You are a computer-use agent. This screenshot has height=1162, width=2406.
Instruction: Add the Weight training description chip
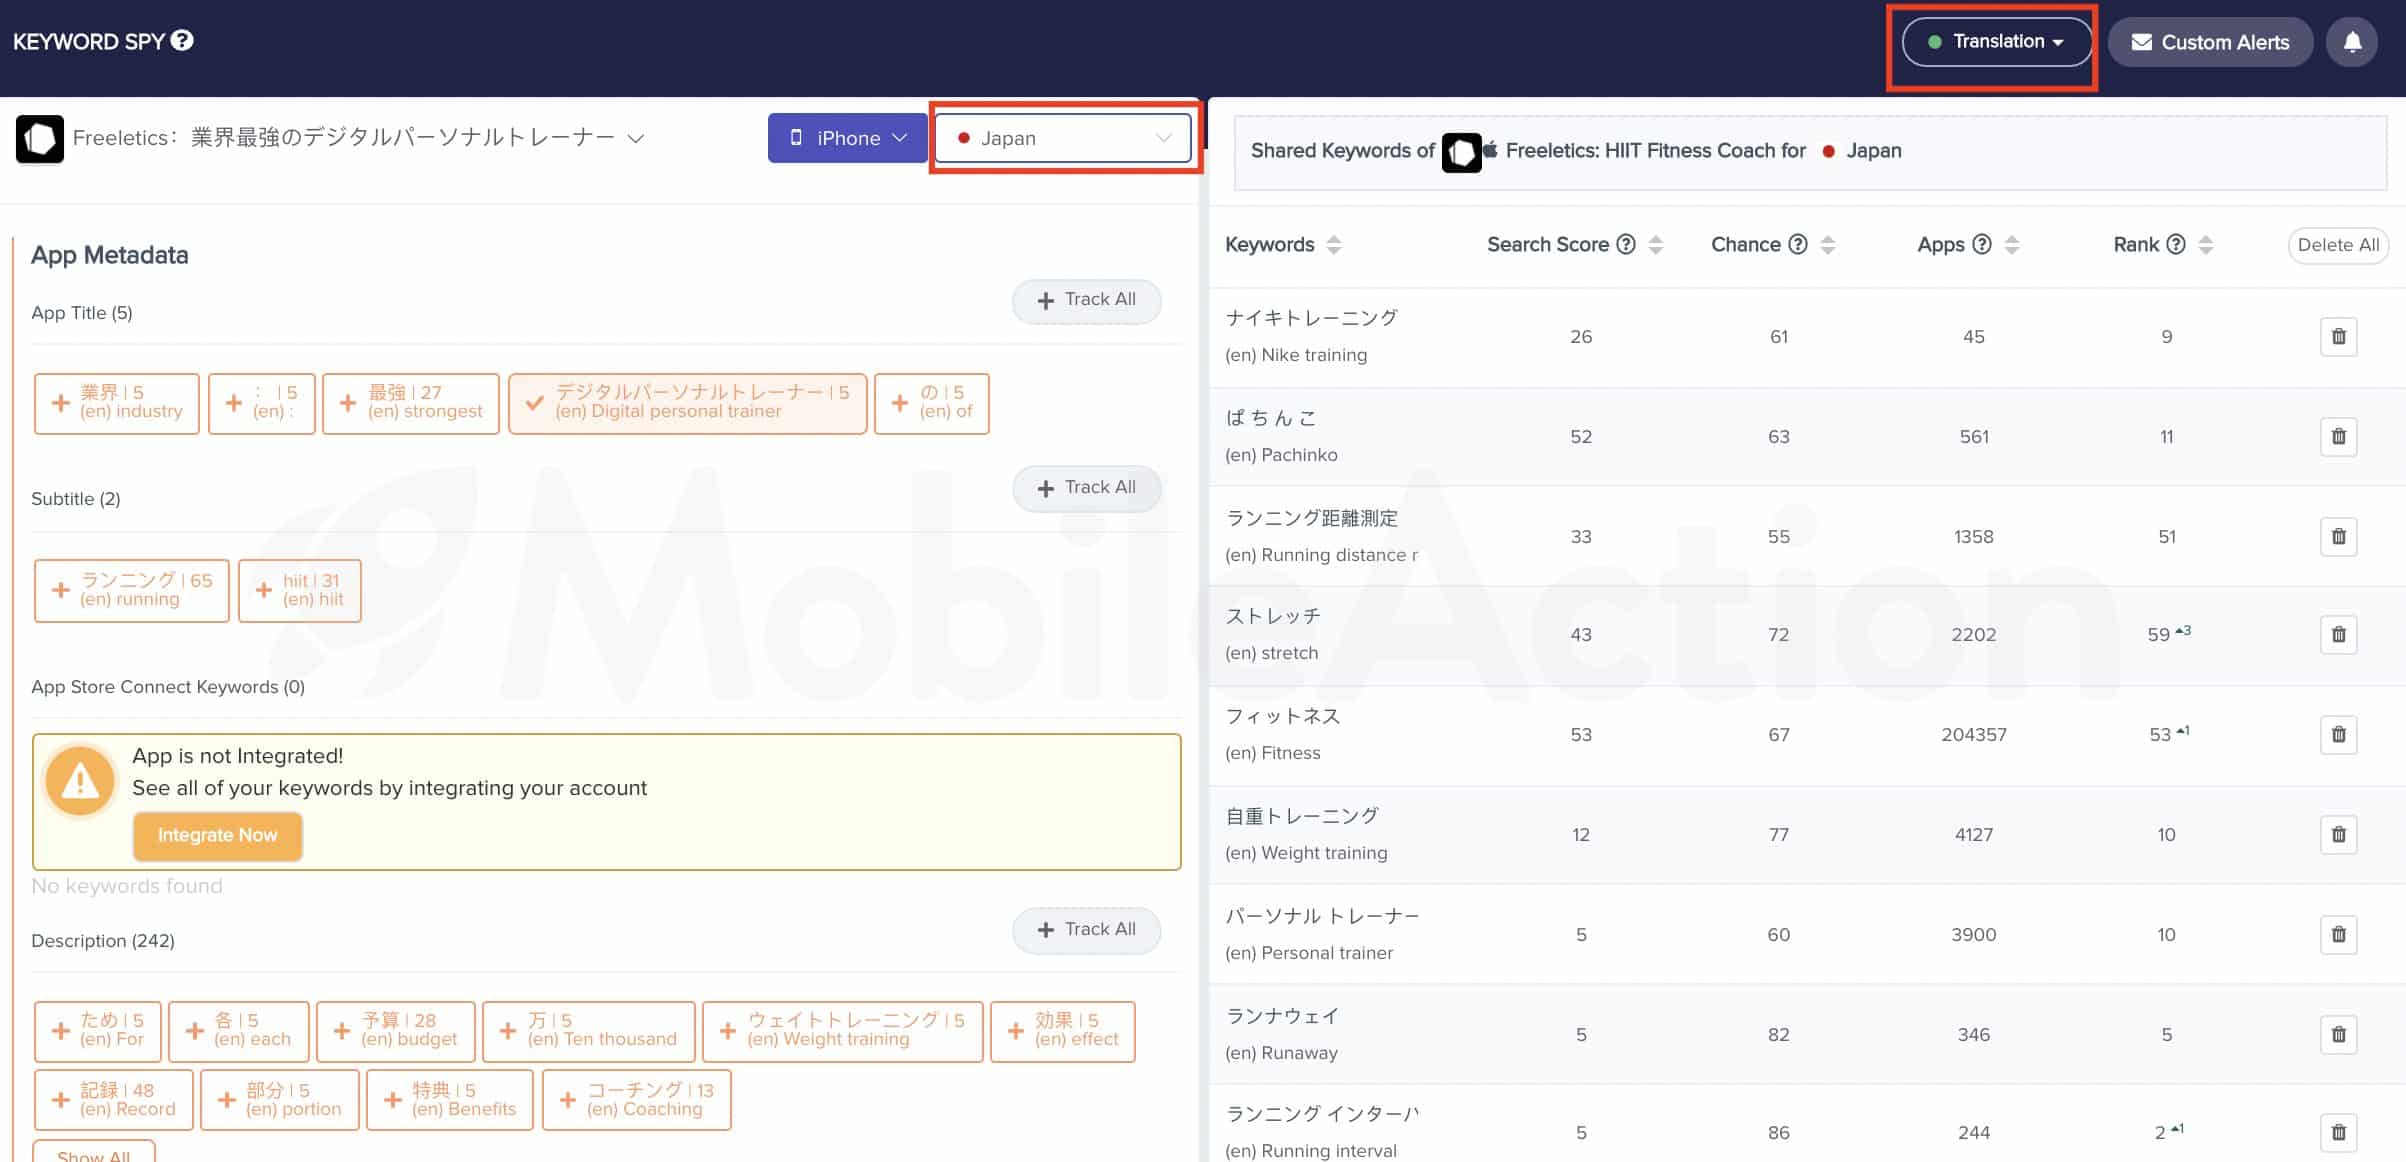click(x=843, y=1031)
